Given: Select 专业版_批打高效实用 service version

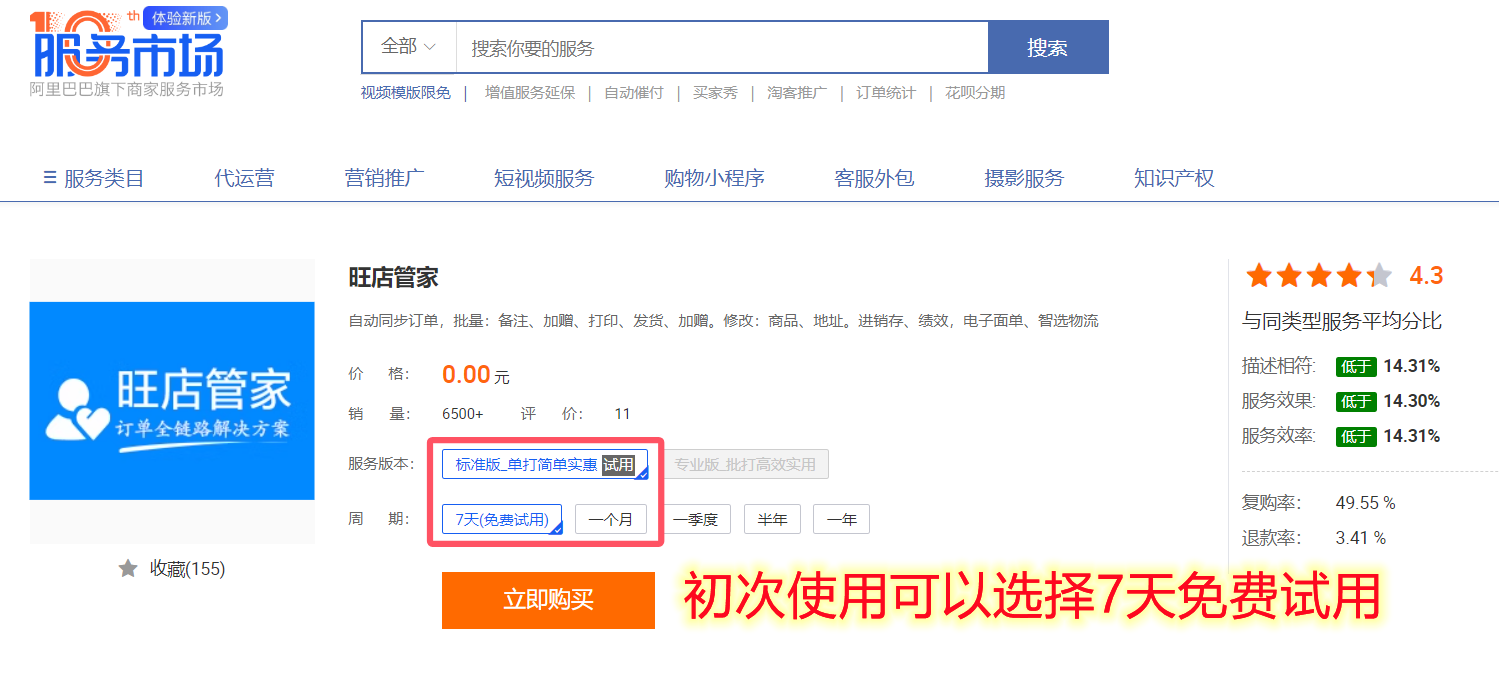Looking at the screenshot, I should click(x=745, y=464).
